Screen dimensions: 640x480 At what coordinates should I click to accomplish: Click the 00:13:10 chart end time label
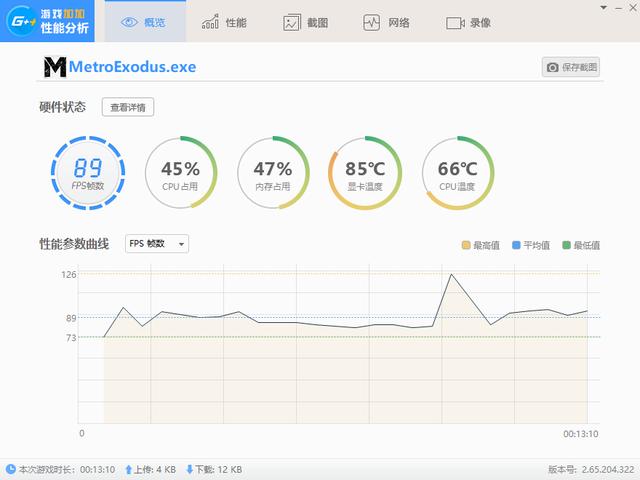tap(580, 434)
